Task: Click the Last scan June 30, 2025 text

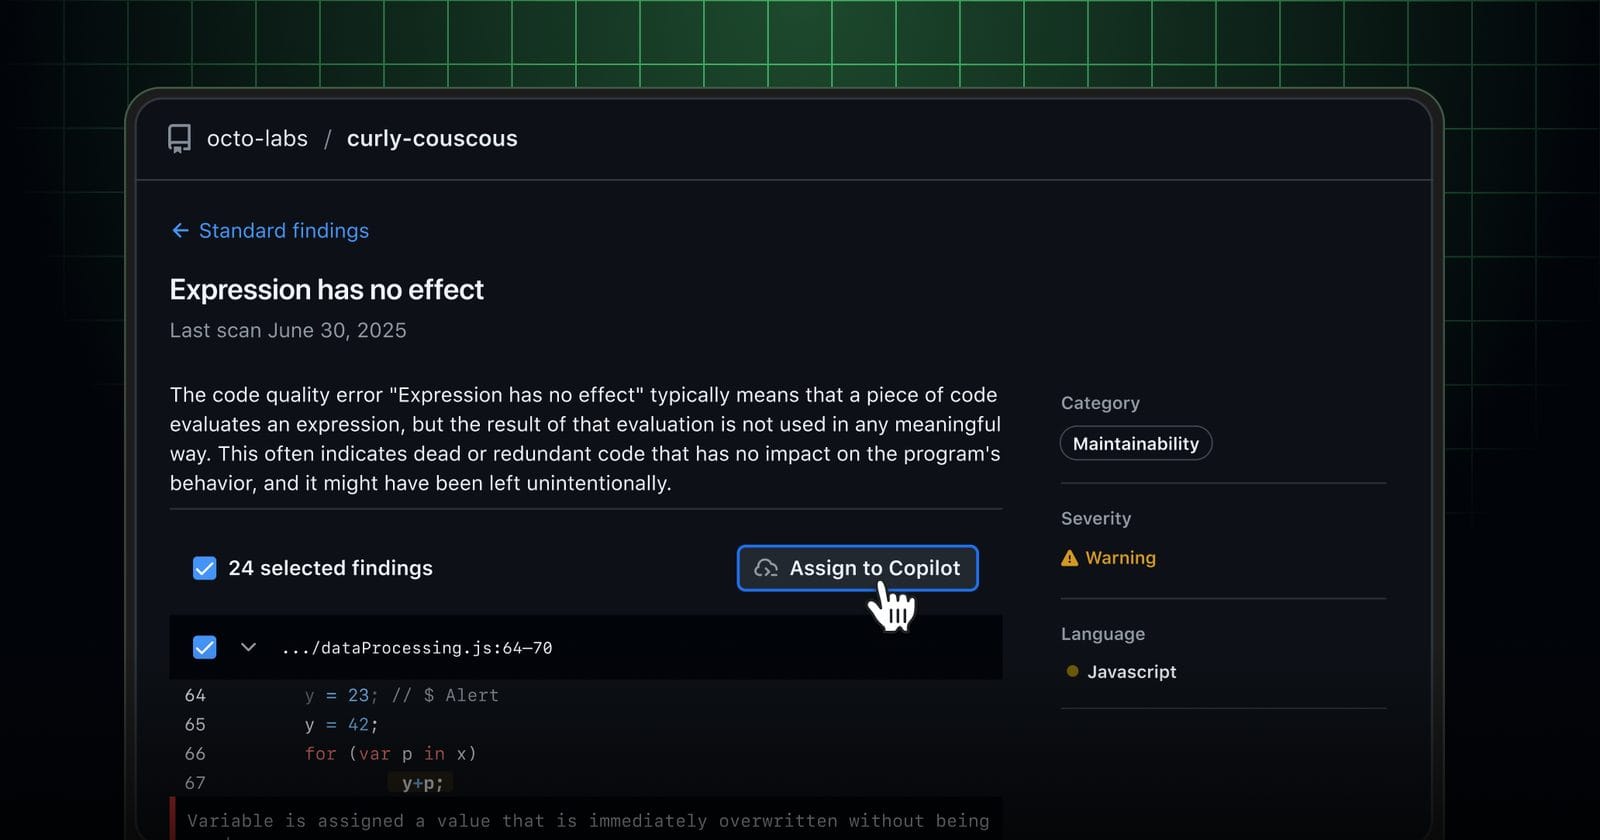Action: pyautogui.click(x=288, y=330)
